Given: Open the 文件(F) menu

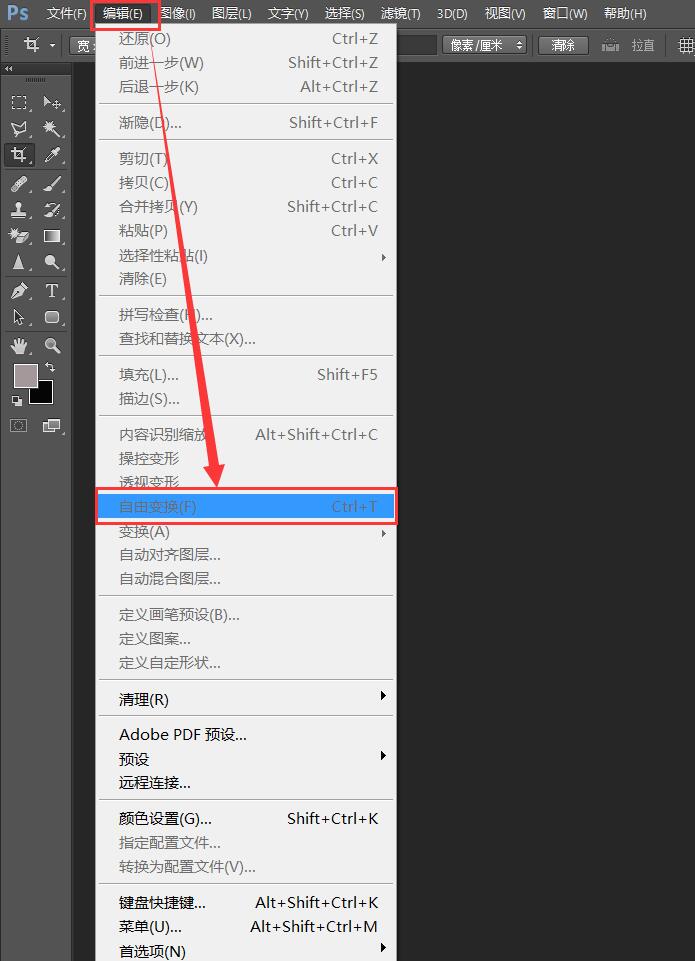Looking at the screenshot, I should pos(67,13).
